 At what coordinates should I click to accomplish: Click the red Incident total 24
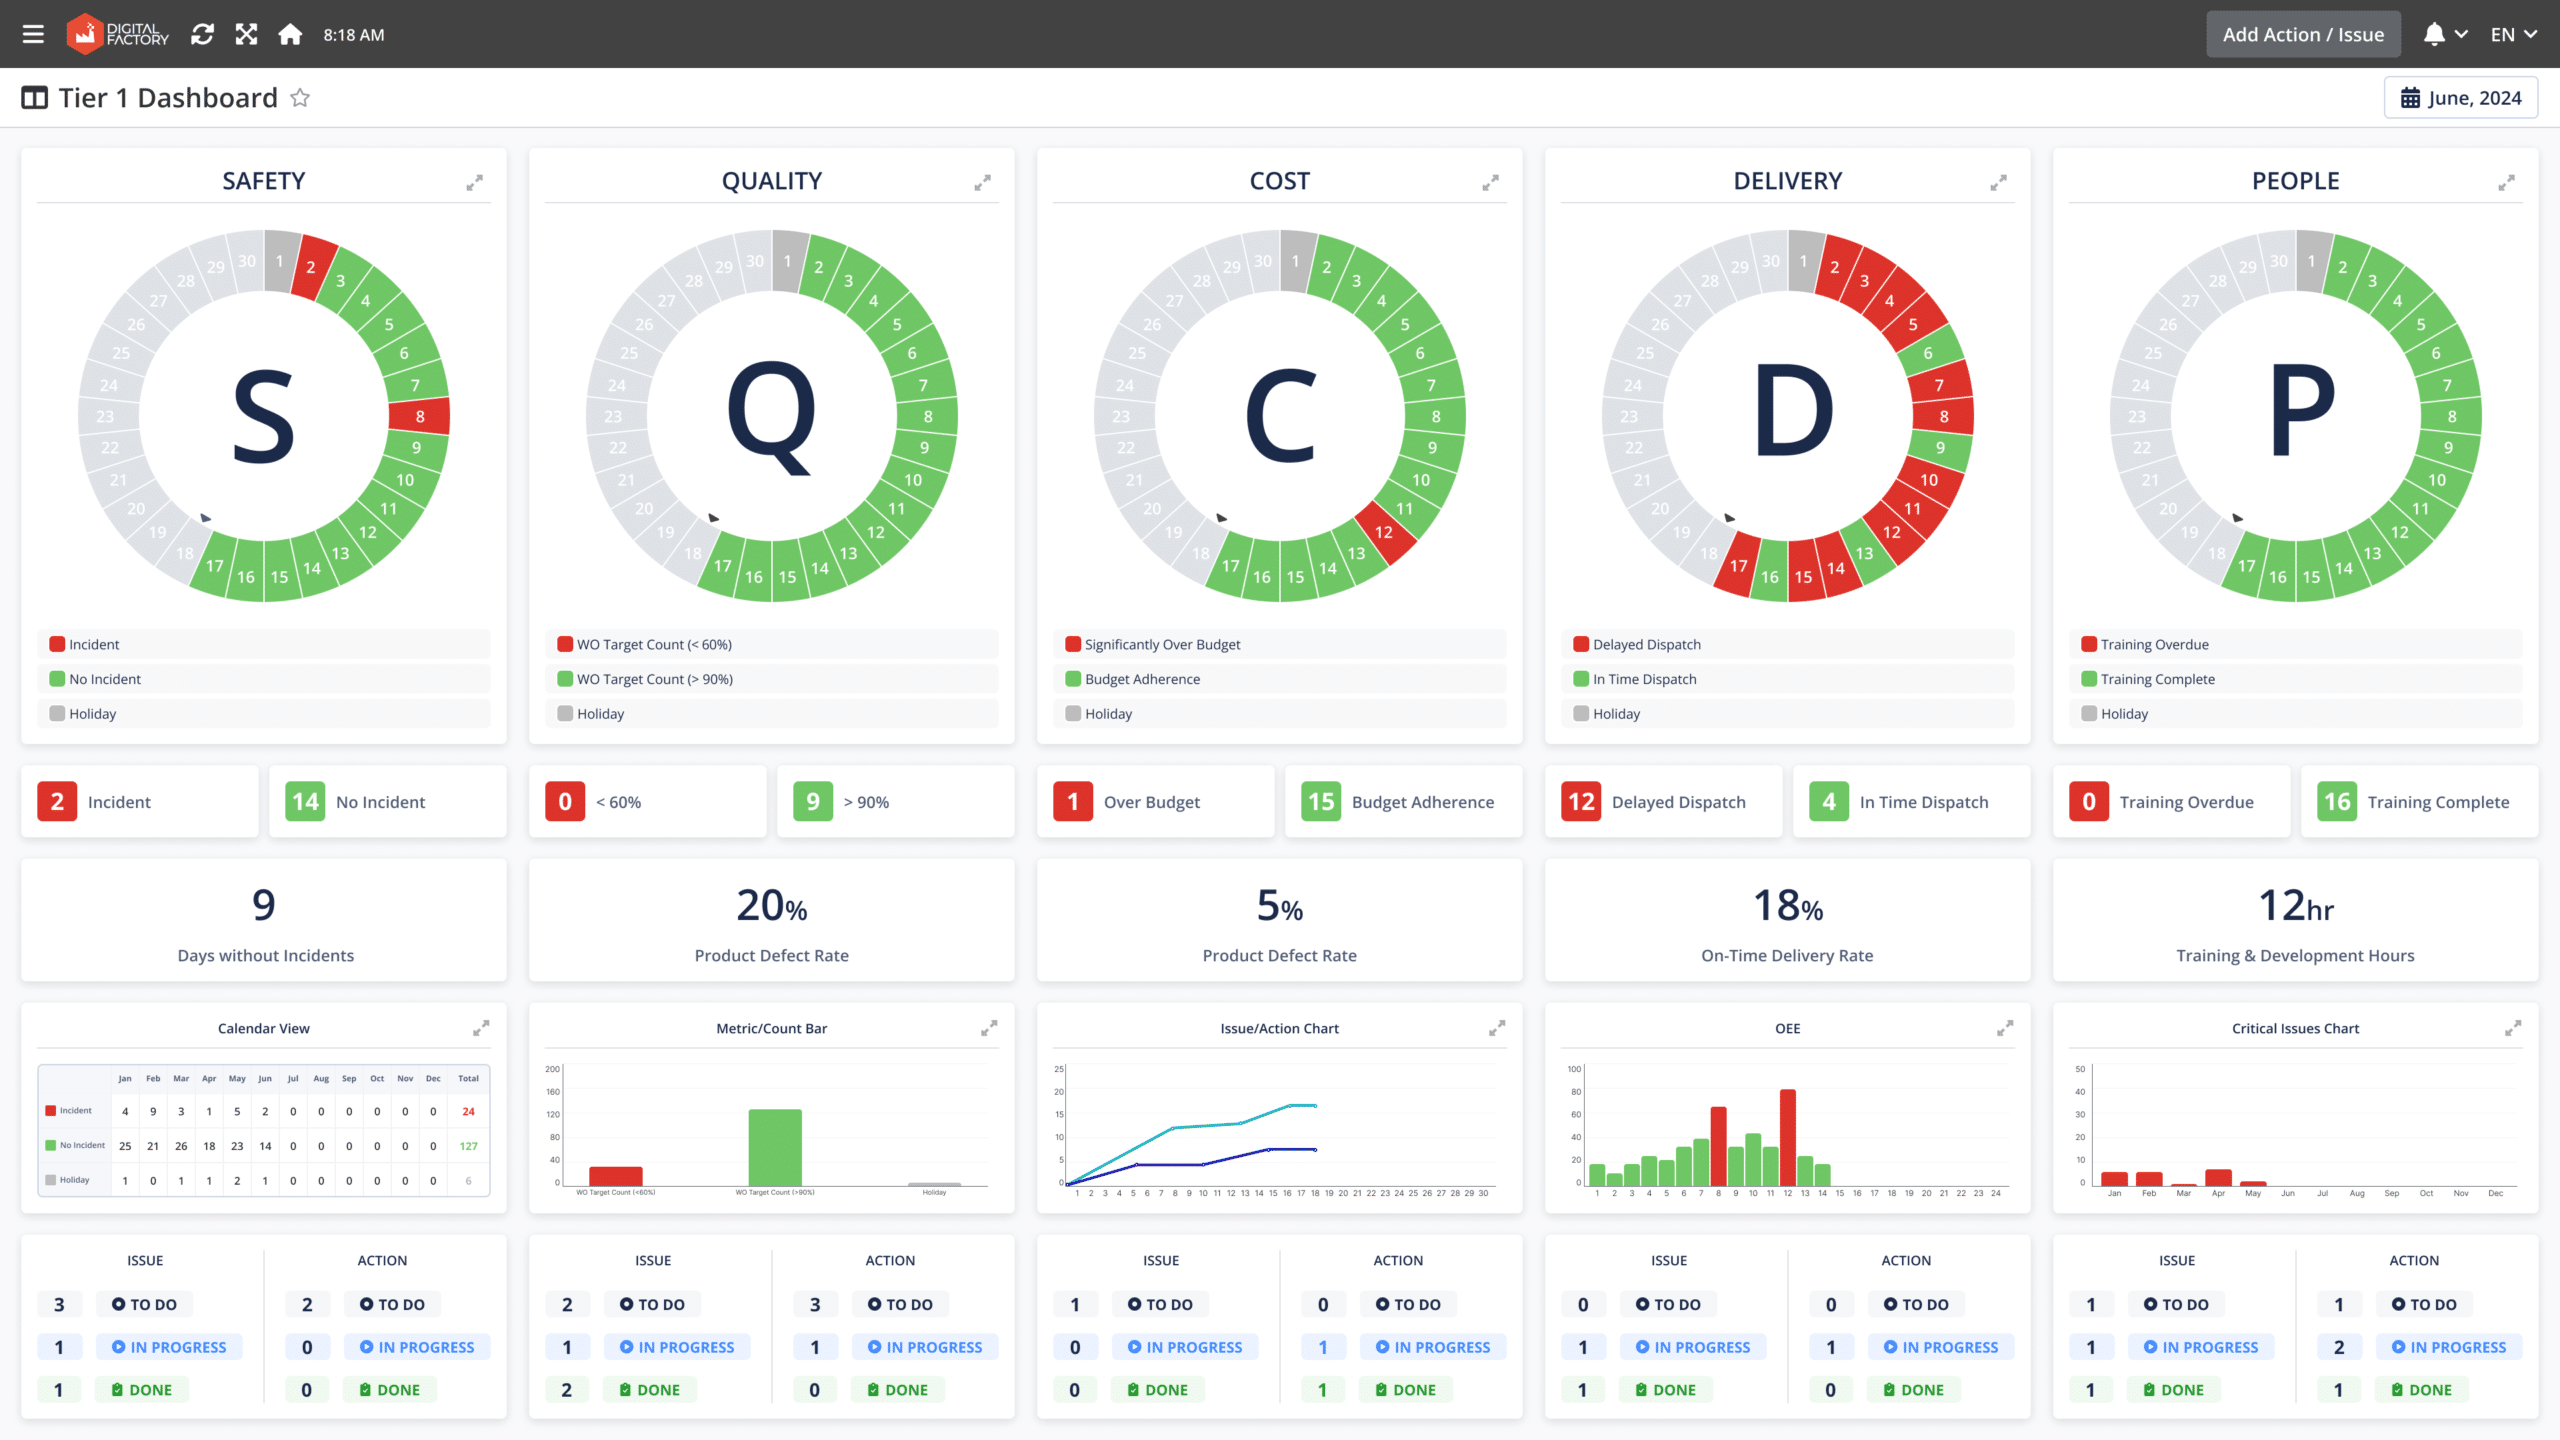tap(468, 1111)
